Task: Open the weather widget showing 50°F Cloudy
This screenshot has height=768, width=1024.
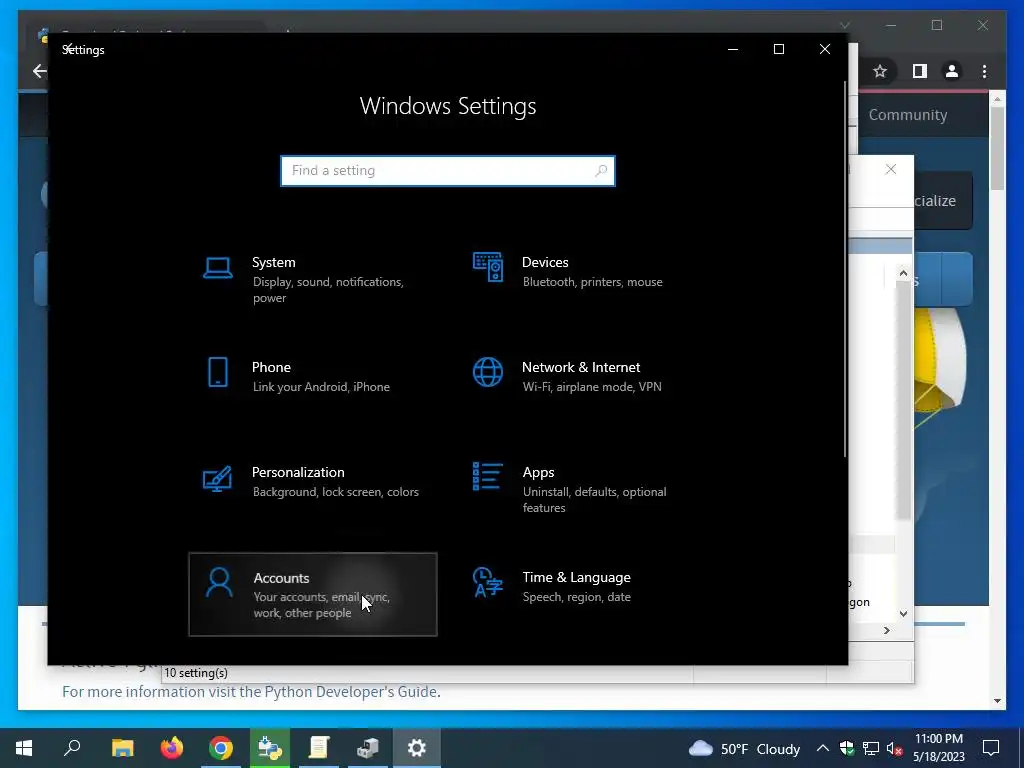Action: click(x=744, y=748)
